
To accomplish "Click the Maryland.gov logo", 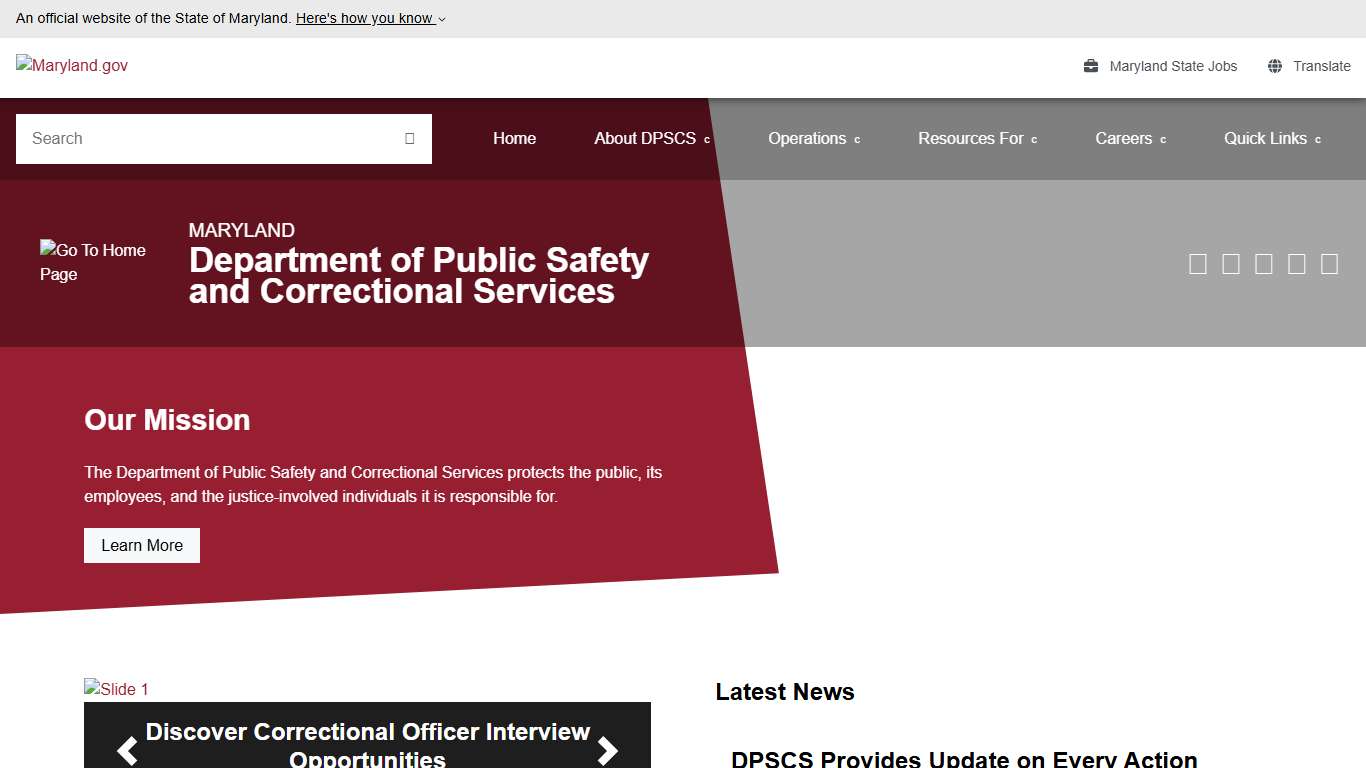I will (x=71, y=66).
